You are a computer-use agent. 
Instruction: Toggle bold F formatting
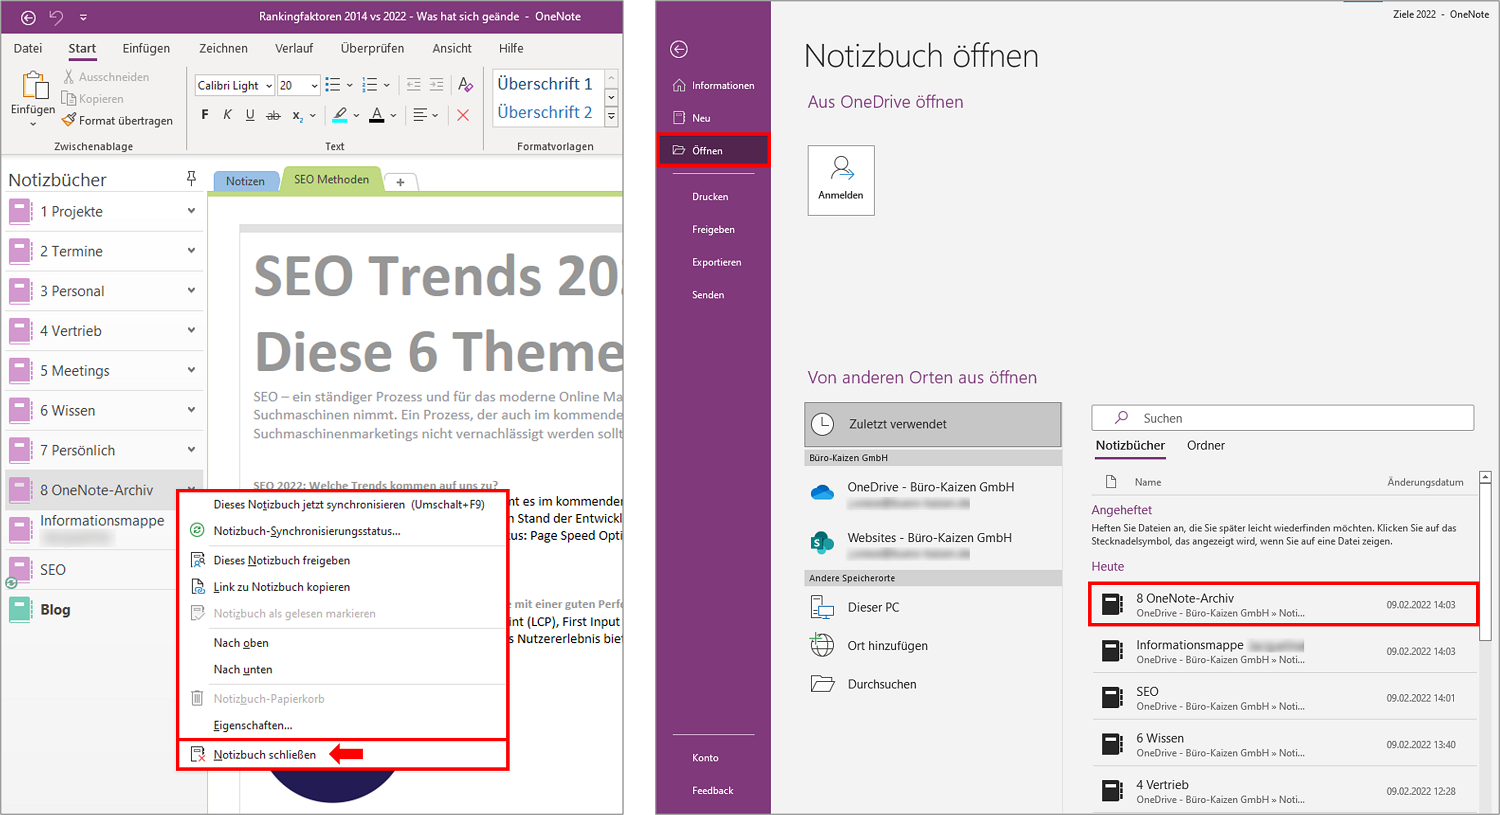click(205, 115)
